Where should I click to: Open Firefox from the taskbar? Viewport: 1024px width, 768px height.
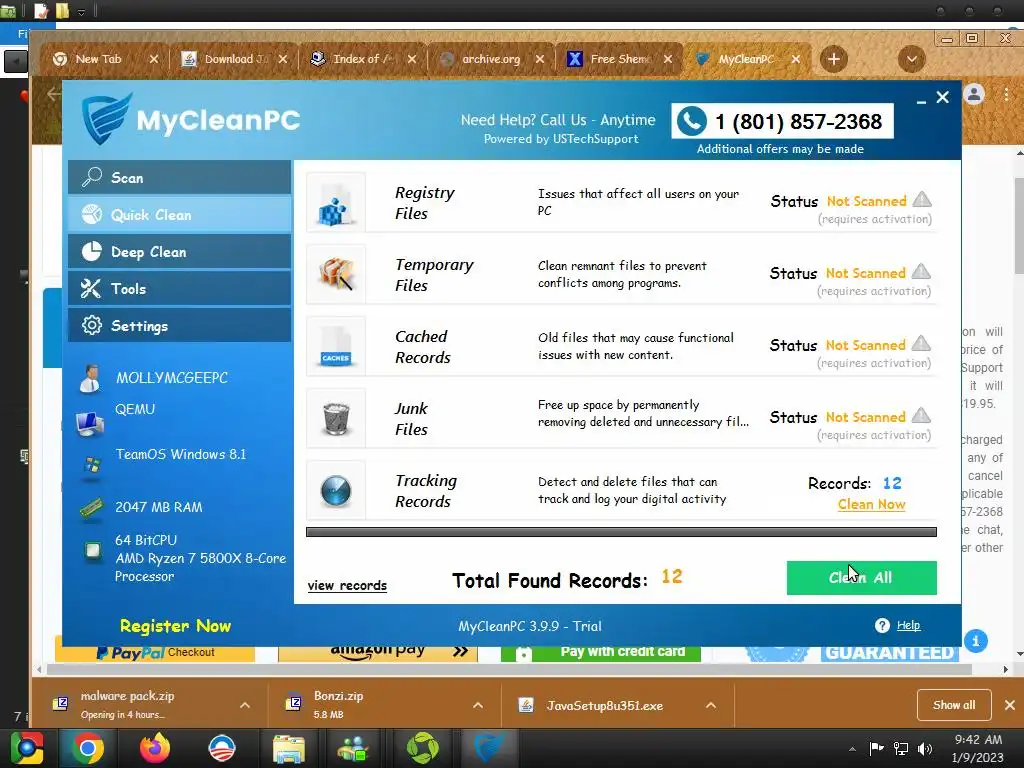pos(155,748)
